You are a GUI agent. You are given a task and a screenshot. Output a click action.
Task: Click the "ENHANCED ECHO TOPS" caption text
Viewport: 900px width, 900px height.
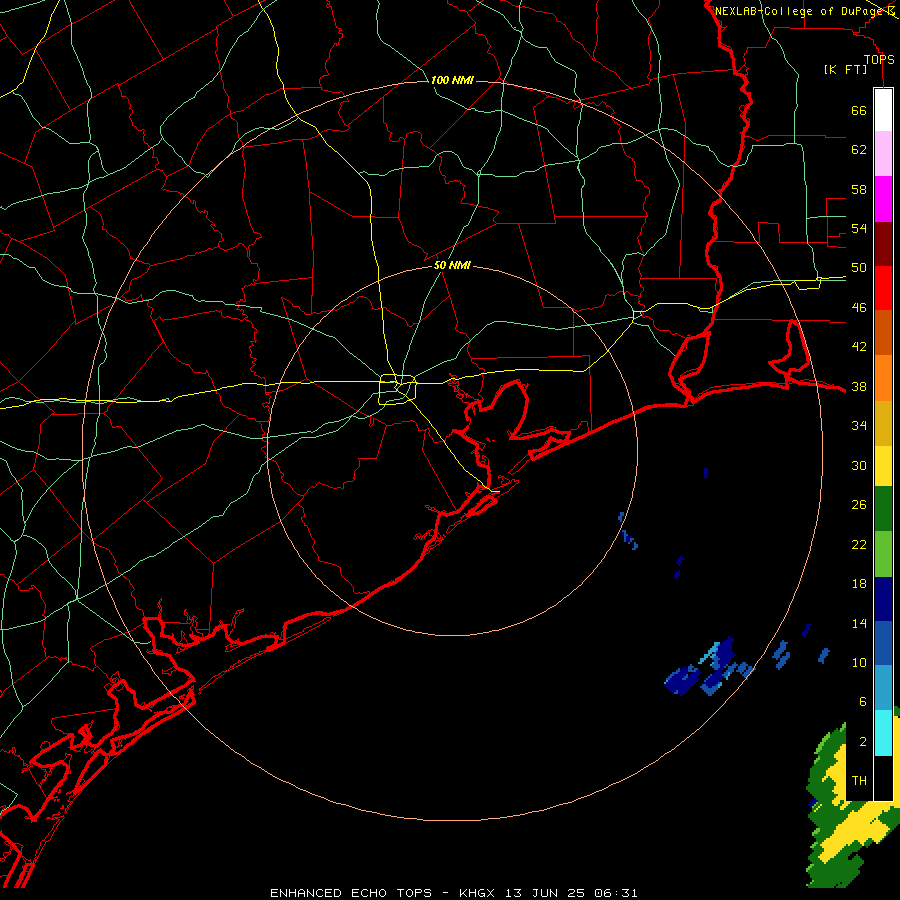[351, 893]
